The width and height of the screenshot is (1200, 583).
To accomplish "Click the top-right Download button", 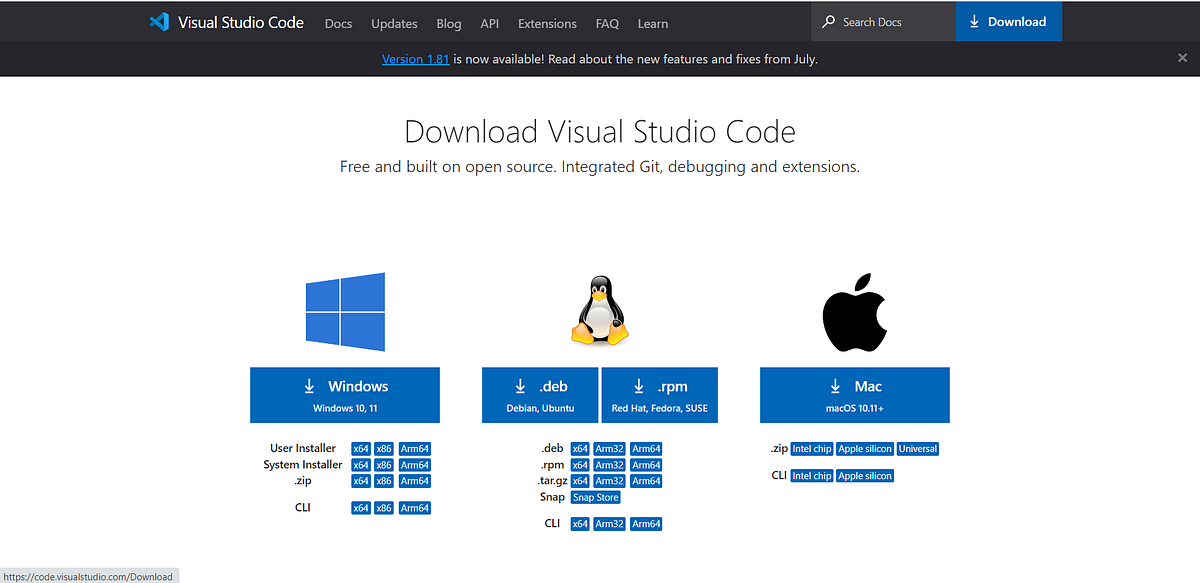I will pos(1009,22).
